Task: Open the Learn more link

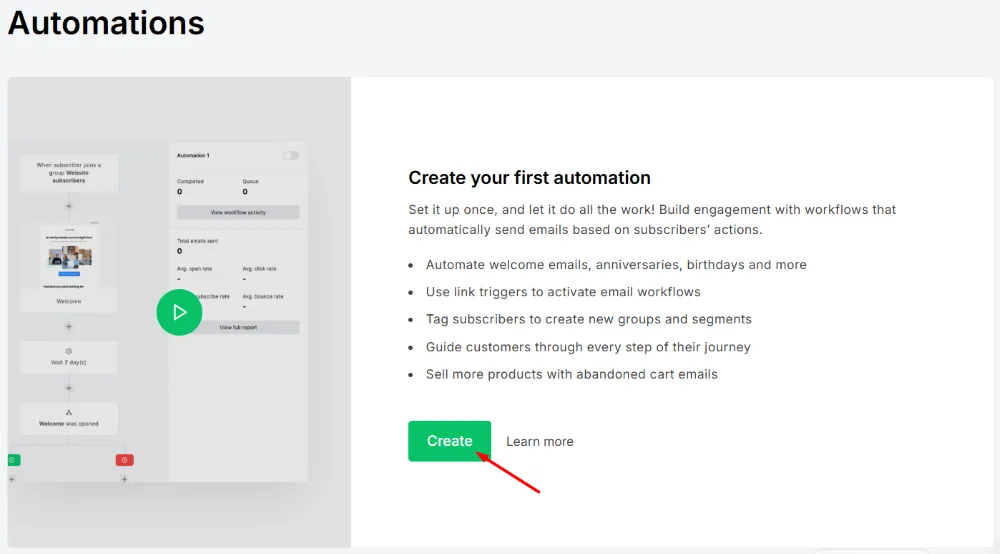Action: click(x=539, y=442)
